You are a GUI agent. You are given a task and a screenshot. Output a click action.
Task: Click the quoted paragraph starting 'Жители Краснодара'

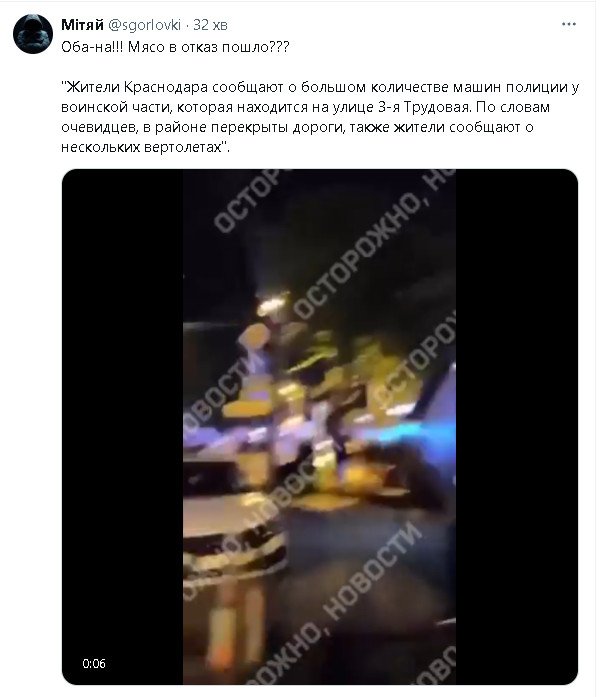320,117
